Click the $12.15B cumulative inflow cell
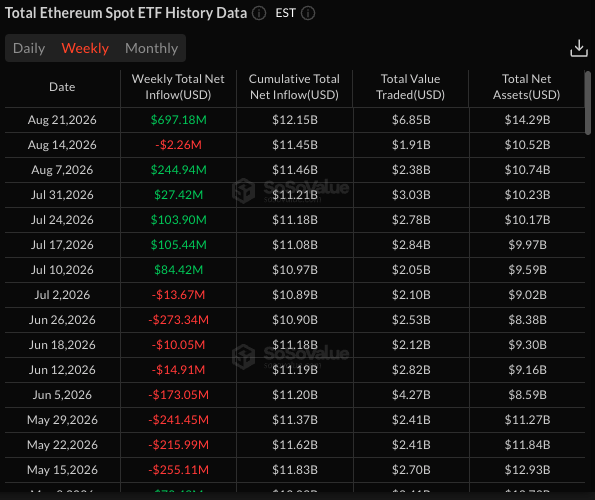Viewport: 595px width, 500px height. [295, 120]
